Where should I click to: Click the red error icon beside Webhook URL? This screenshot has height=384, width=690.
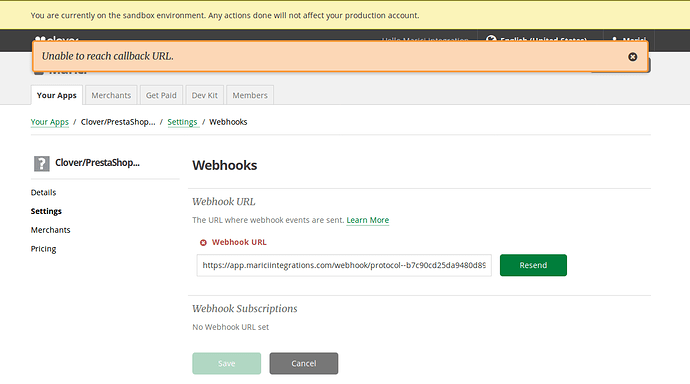[203, 242]
